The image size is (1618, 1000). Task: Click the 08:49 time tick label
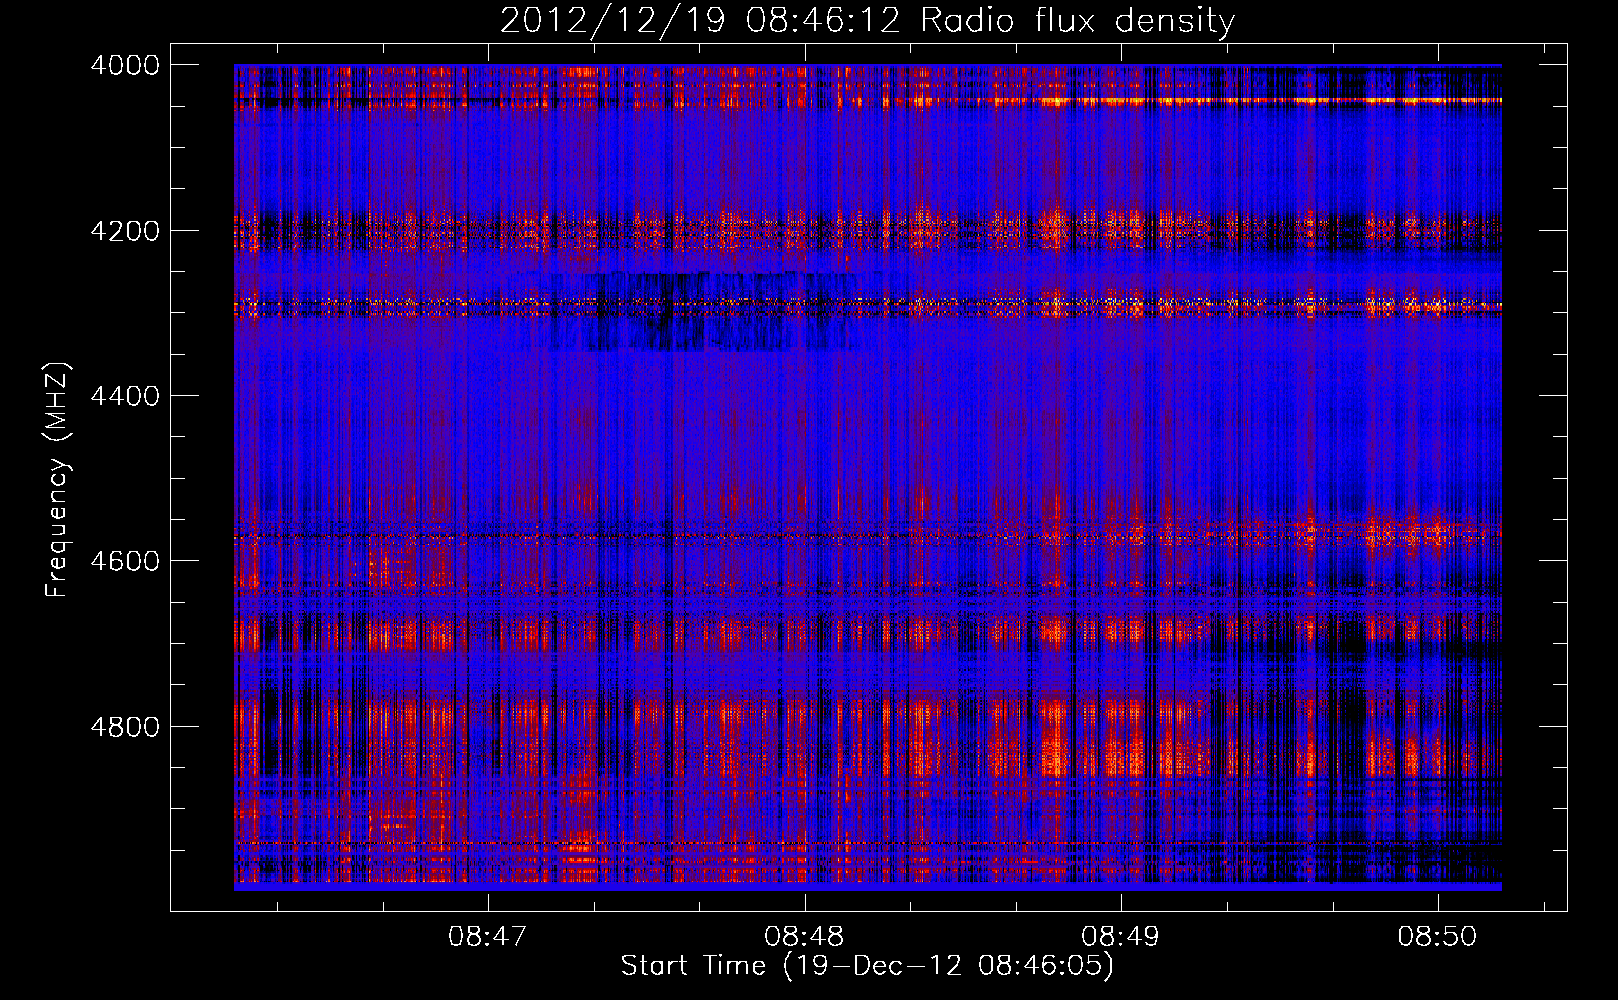click(x=1121, y=936)
